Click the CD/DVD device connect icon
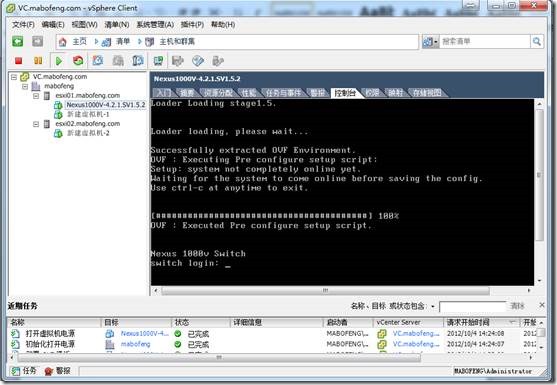Viewport: 557px width, 385px height. (198, 61)
